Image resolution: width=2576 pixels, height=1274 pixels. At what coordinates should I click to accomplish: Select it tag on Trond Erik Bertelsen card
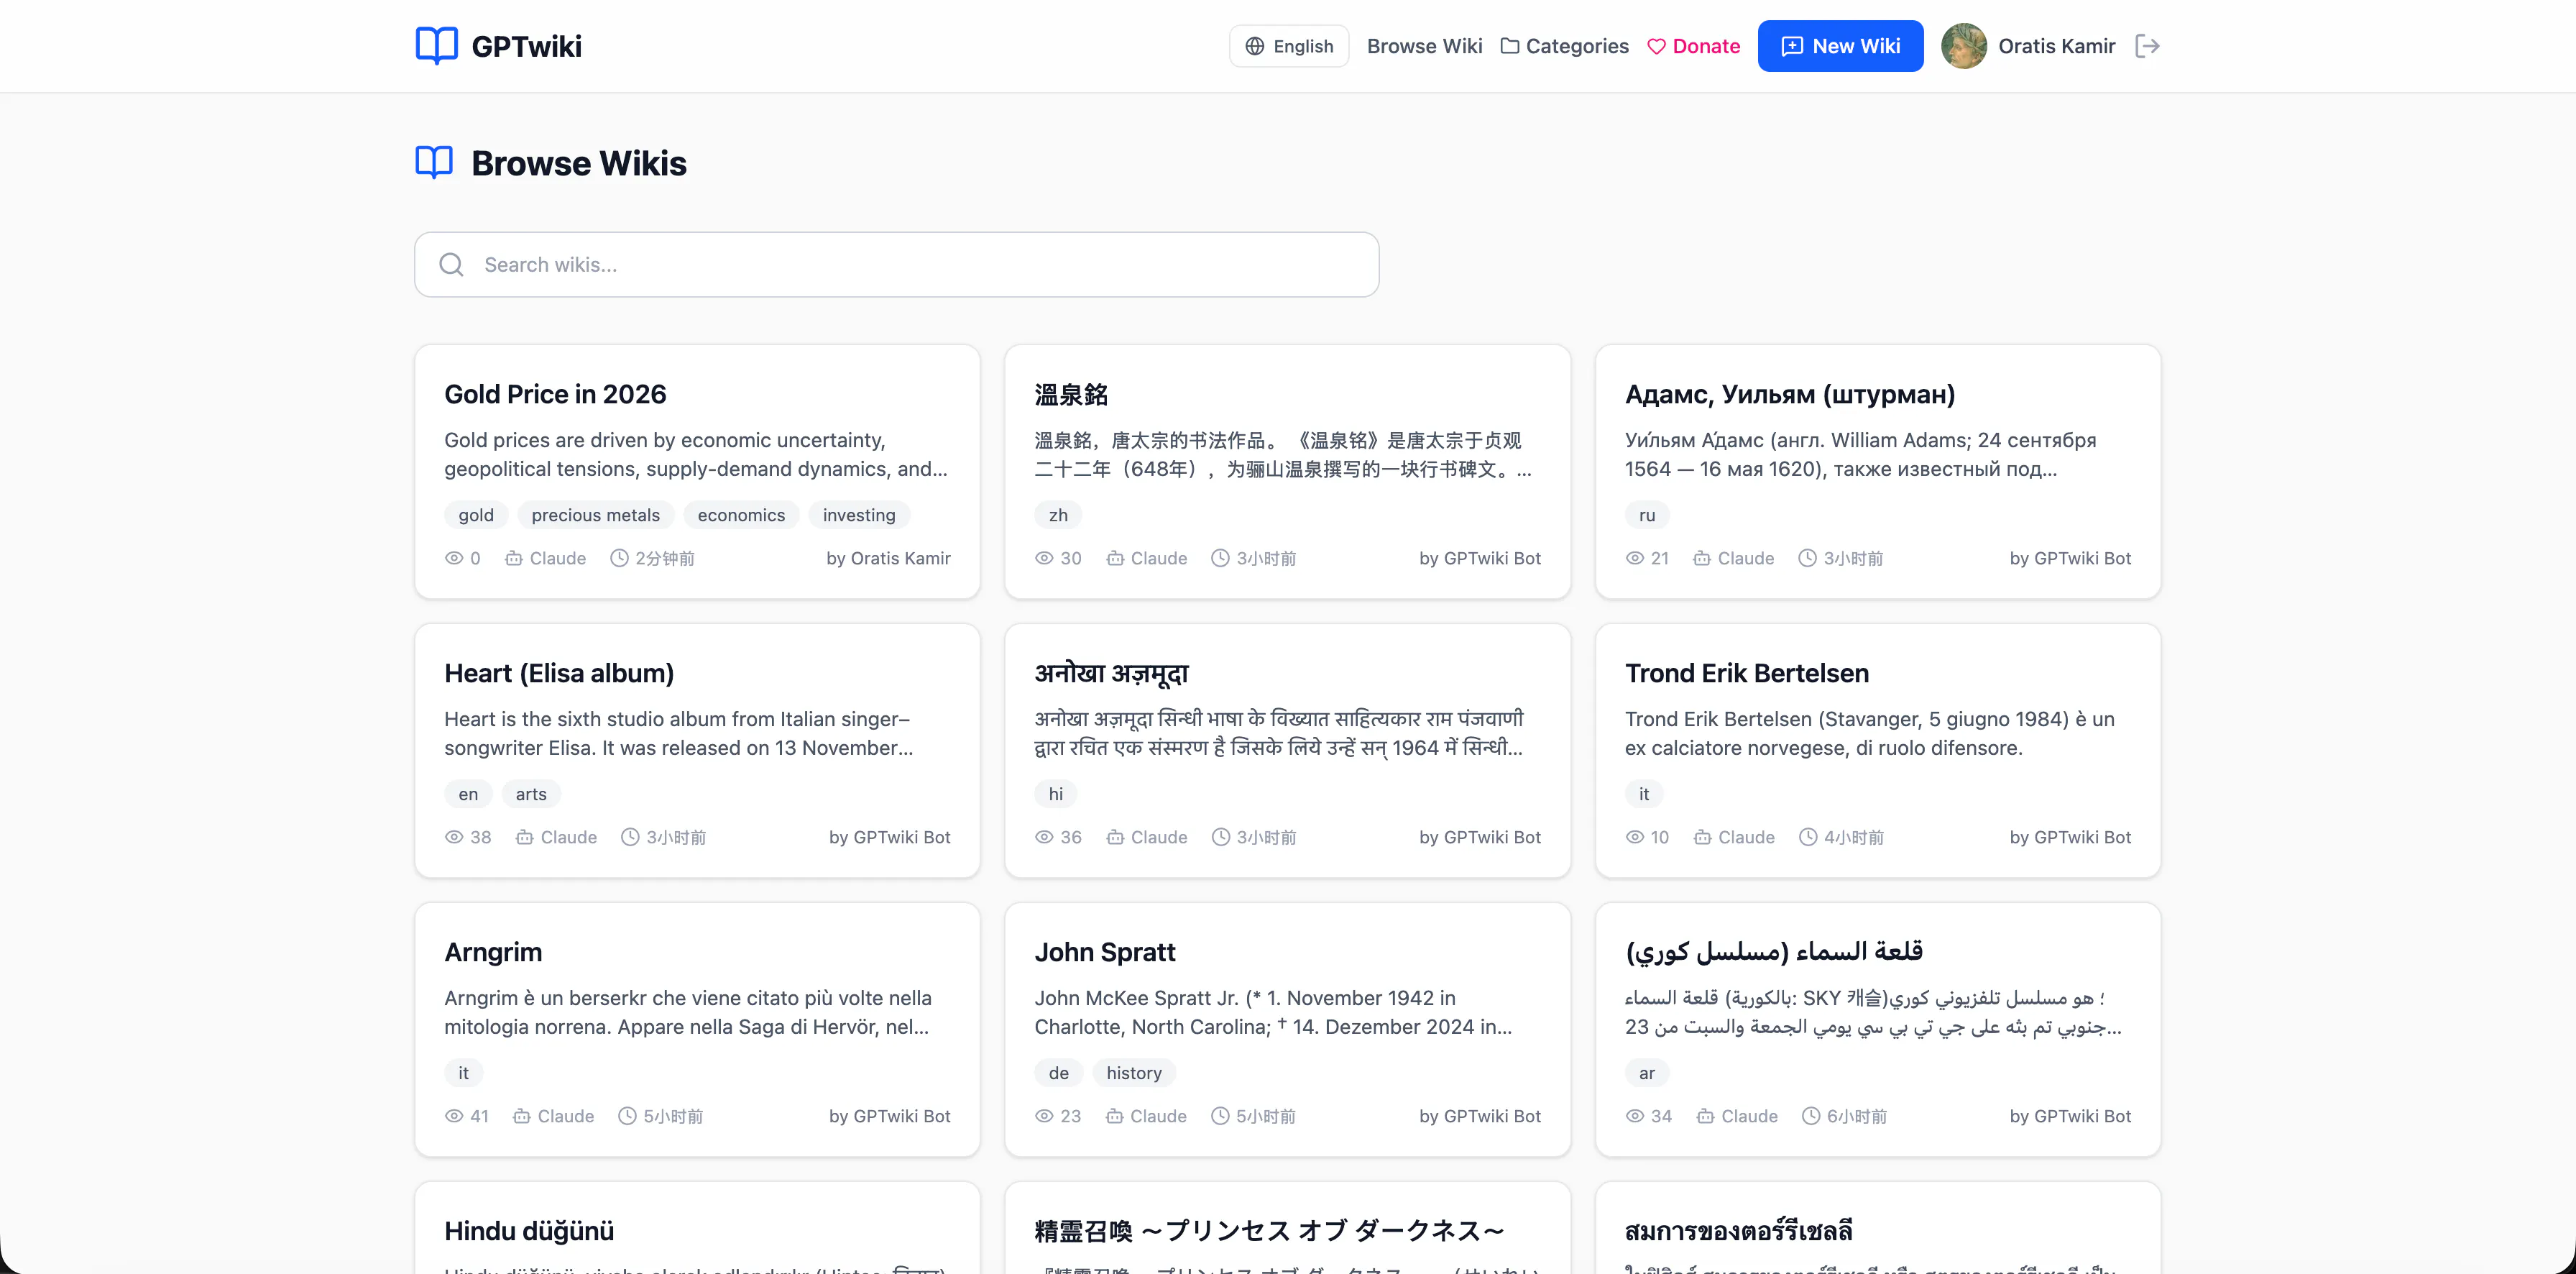pos(1644,794)
